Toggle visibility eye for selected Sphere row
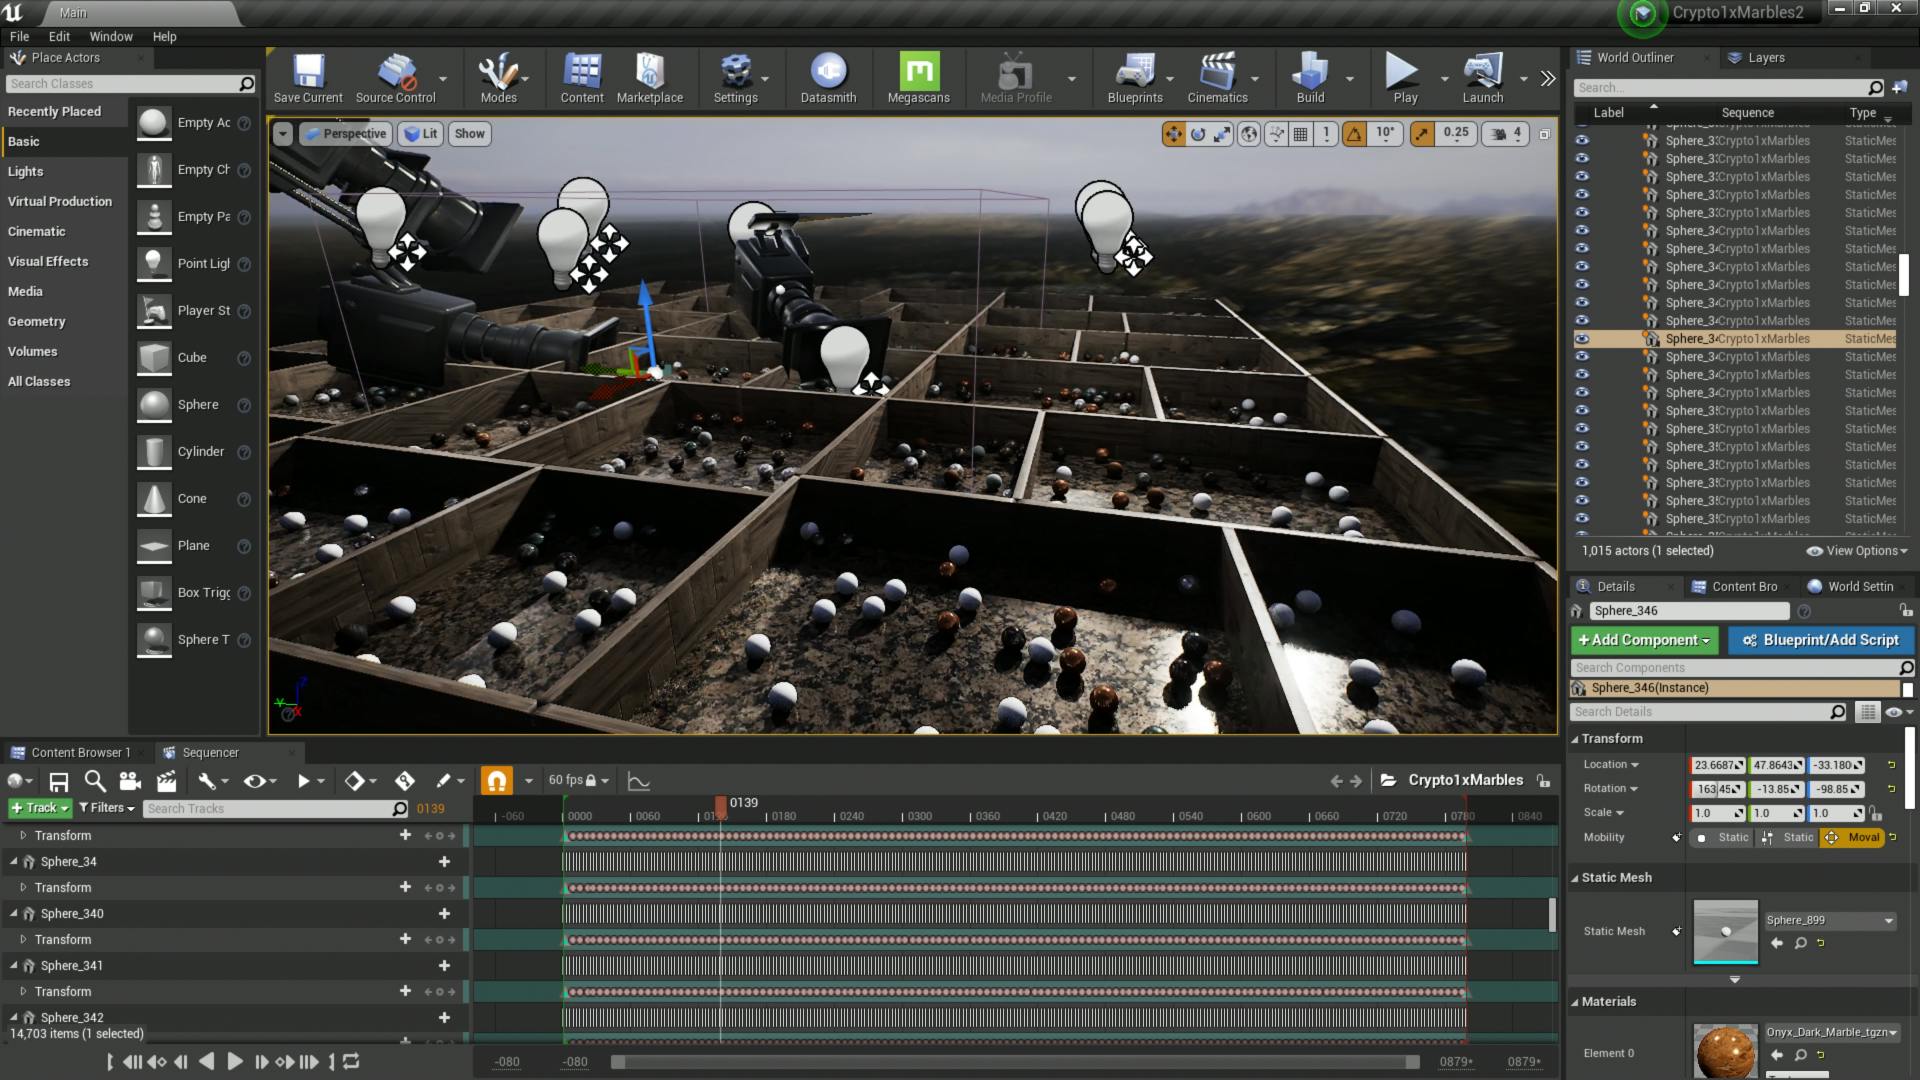The width and height of the screenshot is (1920, 1080). point(1582,339)
